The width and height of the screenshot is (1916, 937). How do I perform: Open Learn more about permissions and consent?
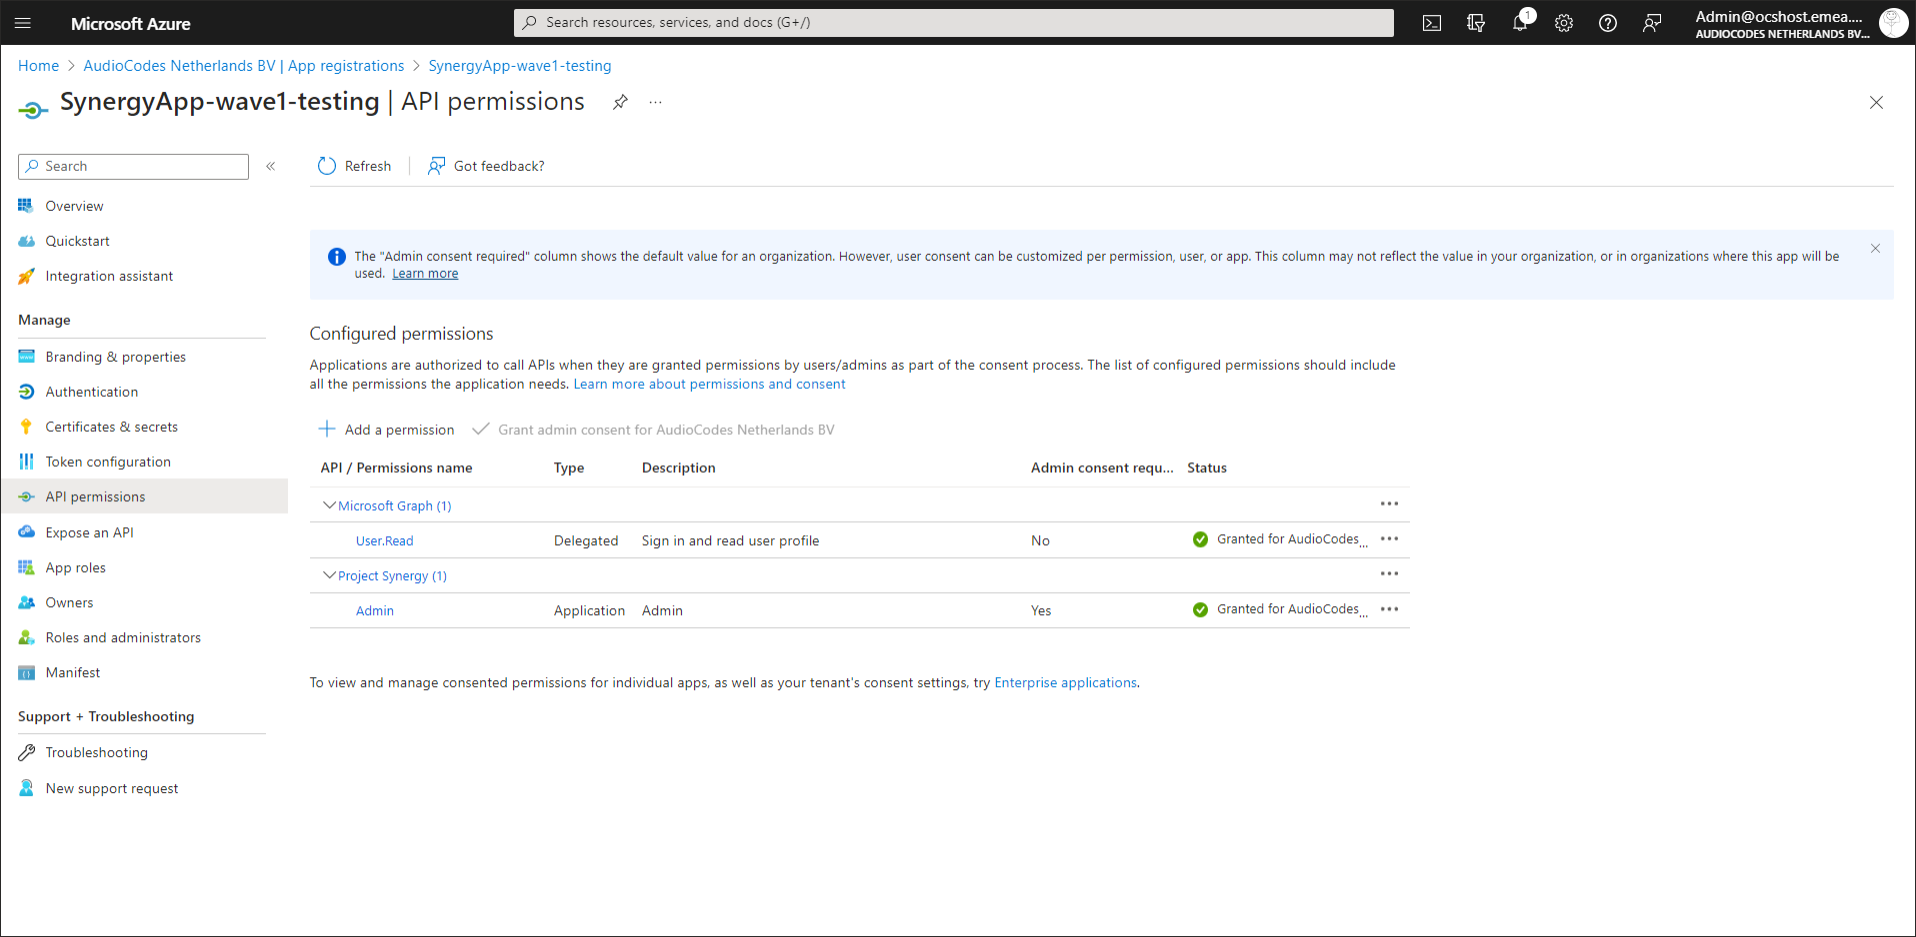(x=709, y=384)
